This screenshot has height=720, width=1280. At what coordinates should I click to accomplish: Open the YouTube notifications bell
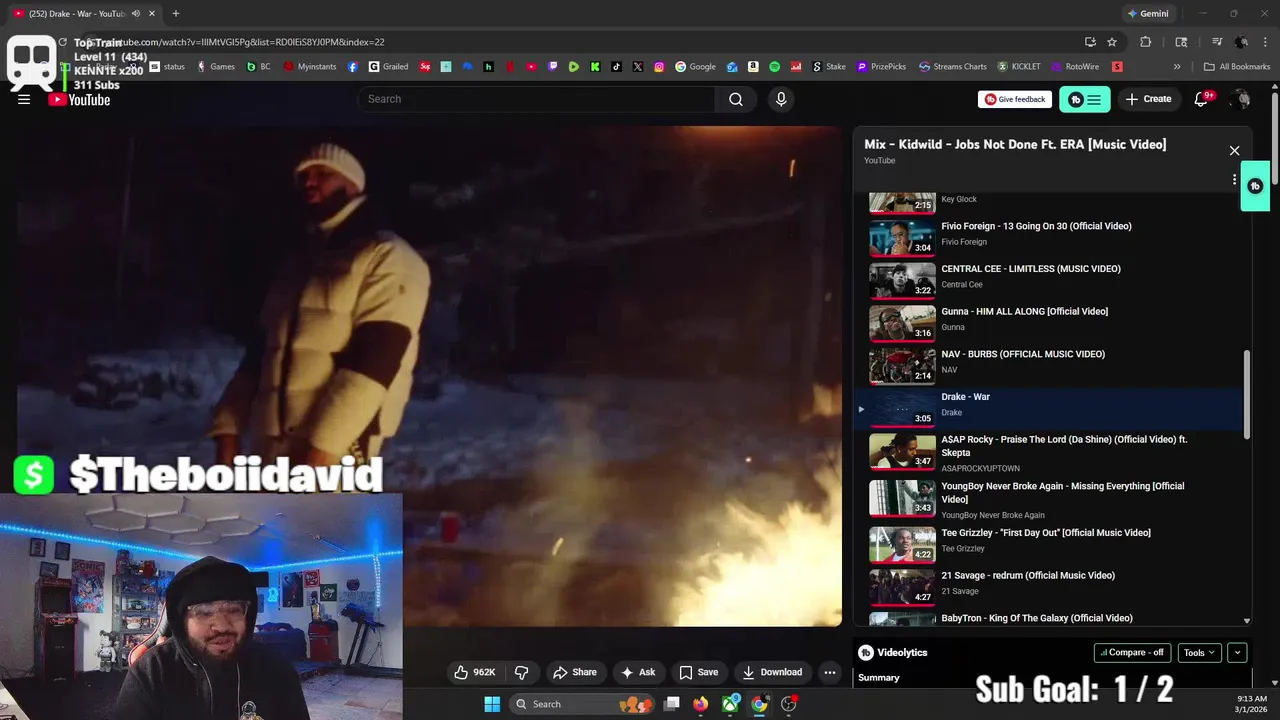[1202, 99]
